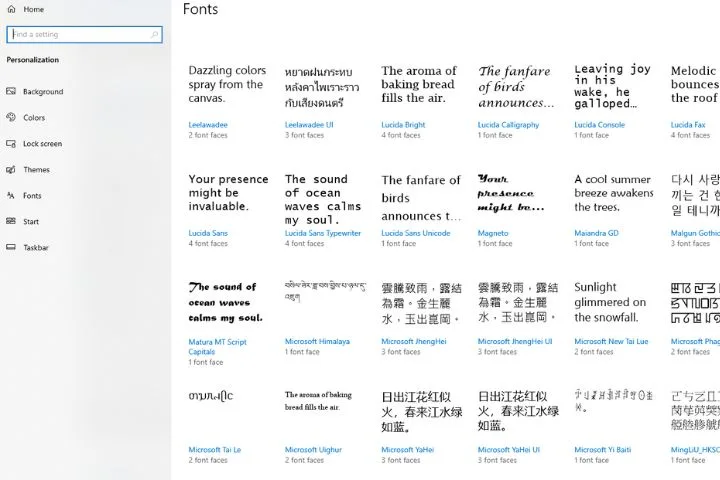Open Start settings
Viewport: 720px width, 480px height.
[x=31, y=222]
